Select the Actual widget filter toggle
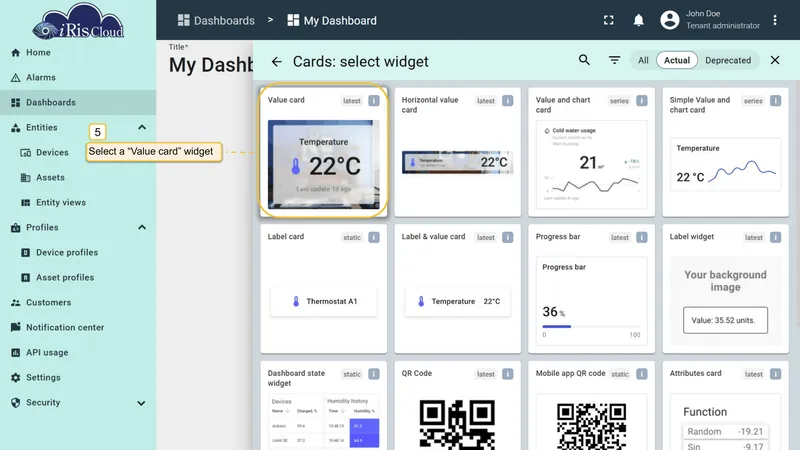Screen dimensions: 800x450 (x=677, y=60)
